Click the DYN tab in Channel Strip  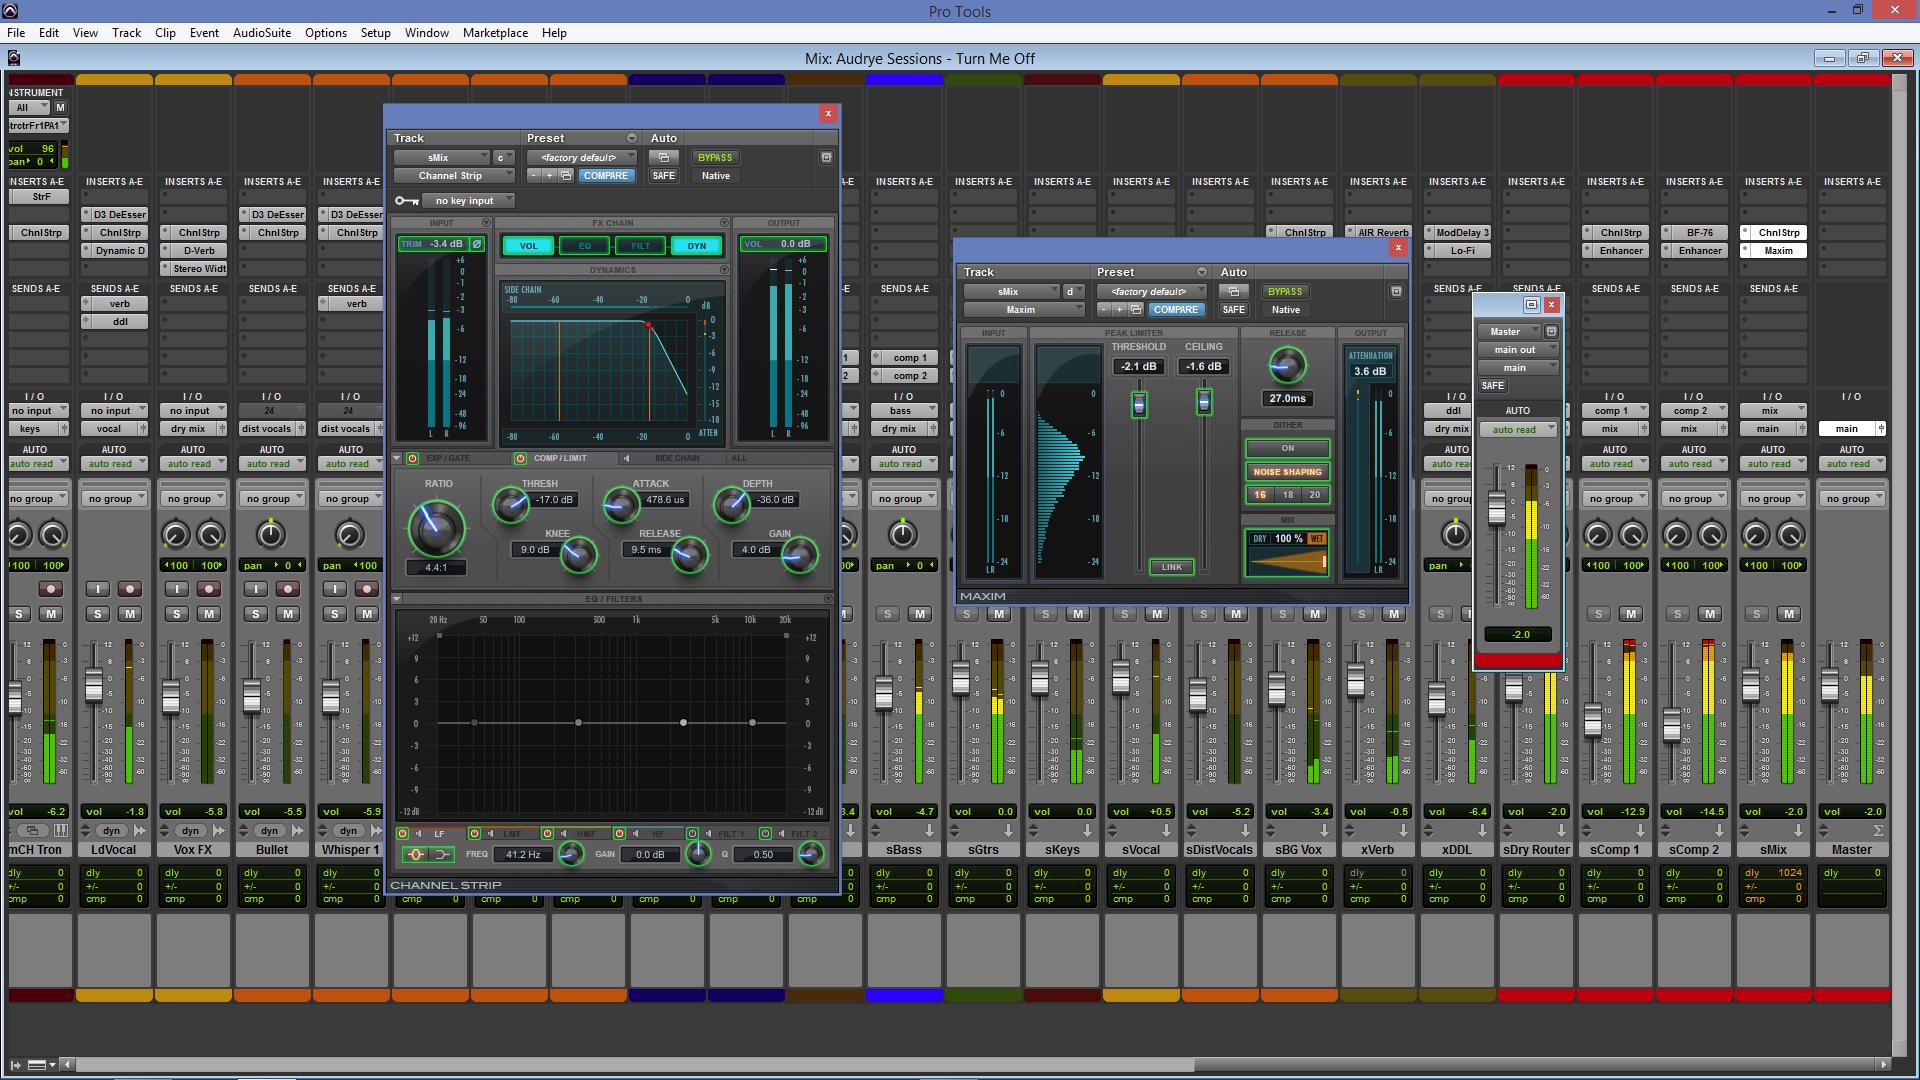click(x=695, y=244)
